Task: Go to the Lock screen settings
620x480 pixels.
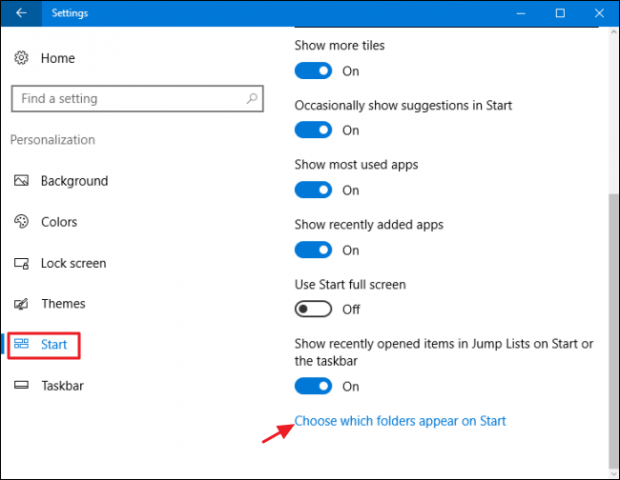Action: [73, 263]
